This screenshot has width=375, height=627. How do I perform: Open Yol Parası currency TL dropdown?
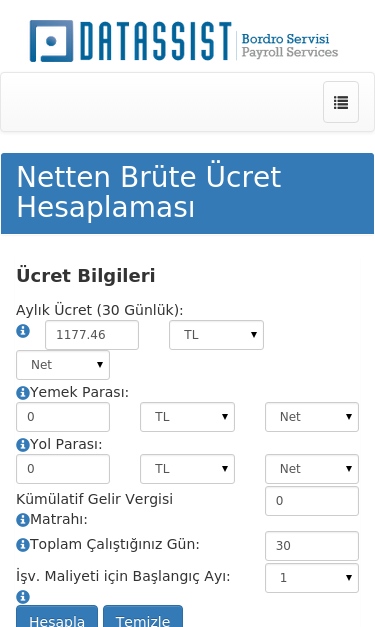coord(187,469)
